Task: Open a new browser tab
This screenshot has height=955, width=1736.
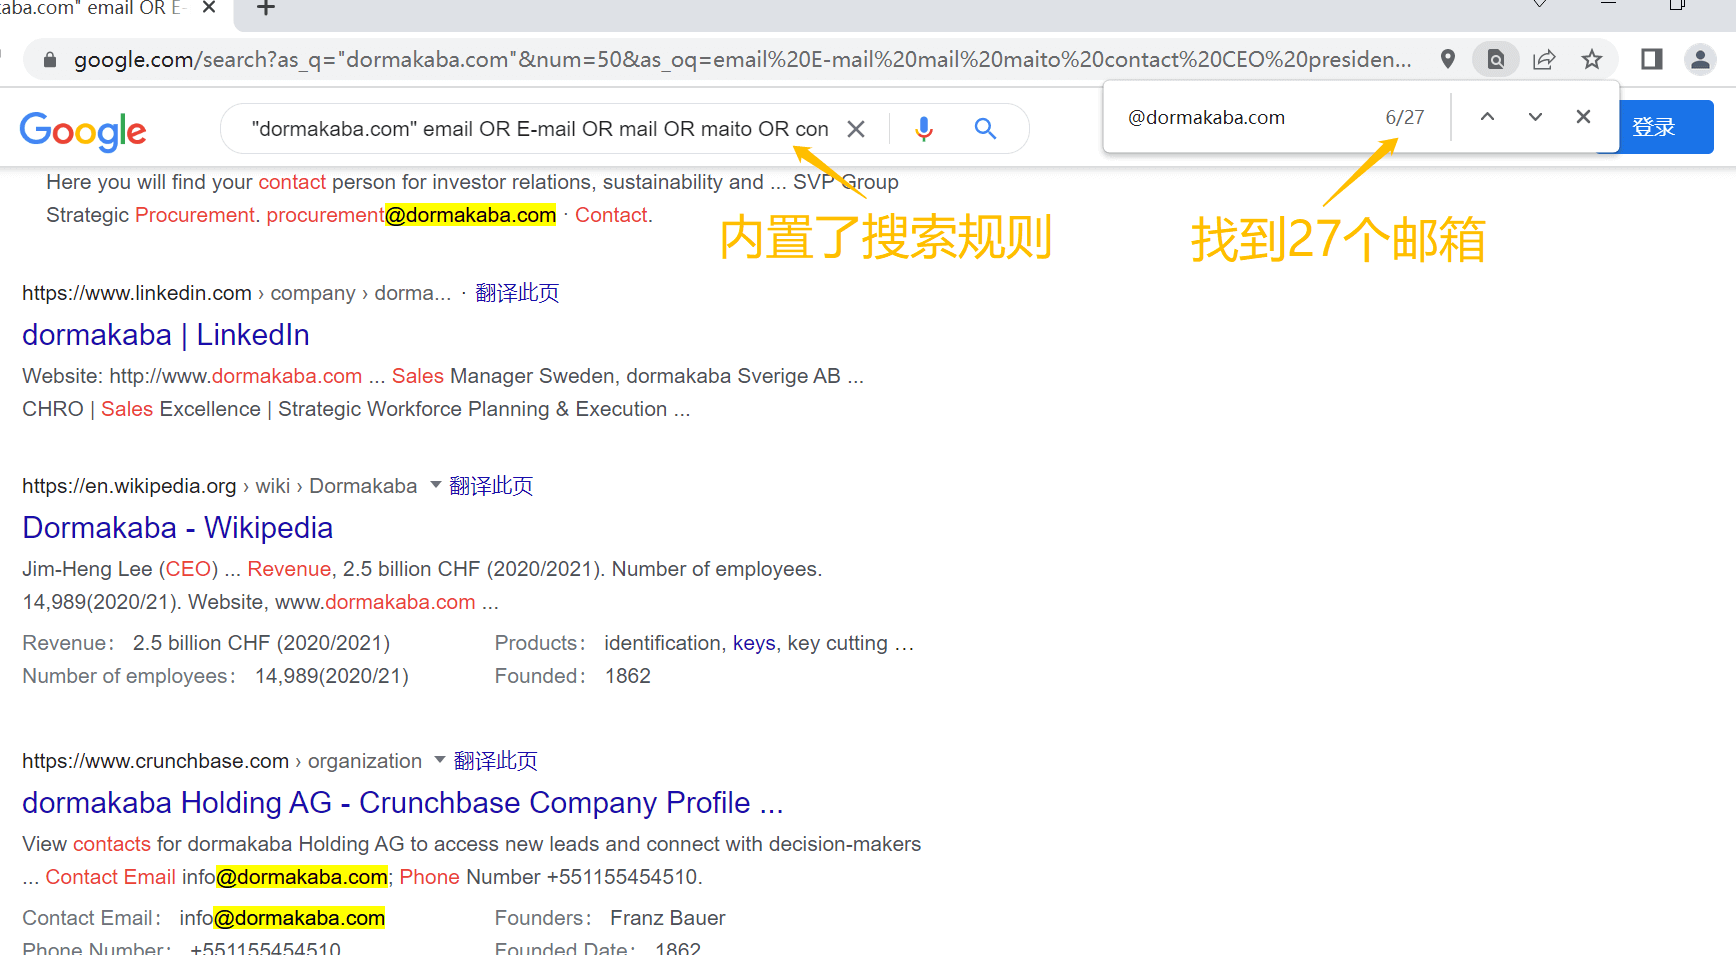Action: tap(266, 8)
